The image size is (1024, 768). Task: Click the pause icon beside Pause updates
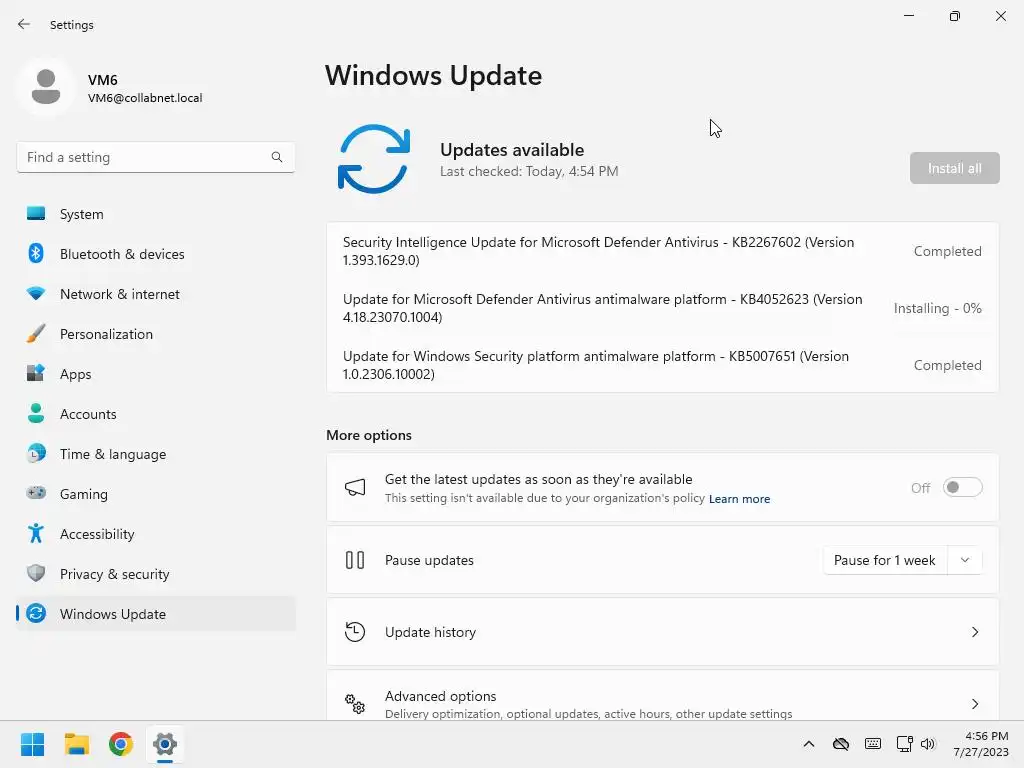355,560
